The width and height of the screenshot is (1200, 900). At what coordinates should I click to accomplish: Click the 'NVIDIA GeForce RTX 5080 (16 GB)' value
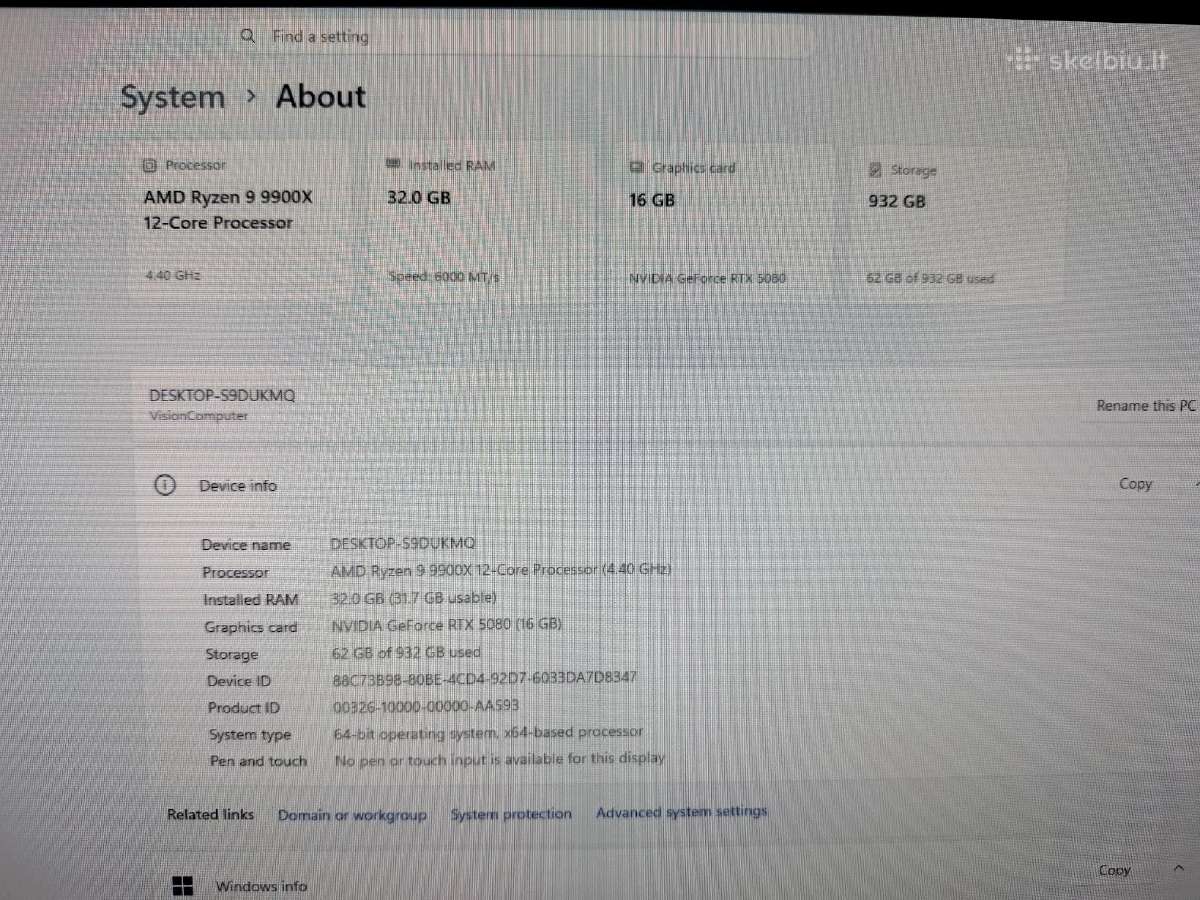tap(447, 624)
